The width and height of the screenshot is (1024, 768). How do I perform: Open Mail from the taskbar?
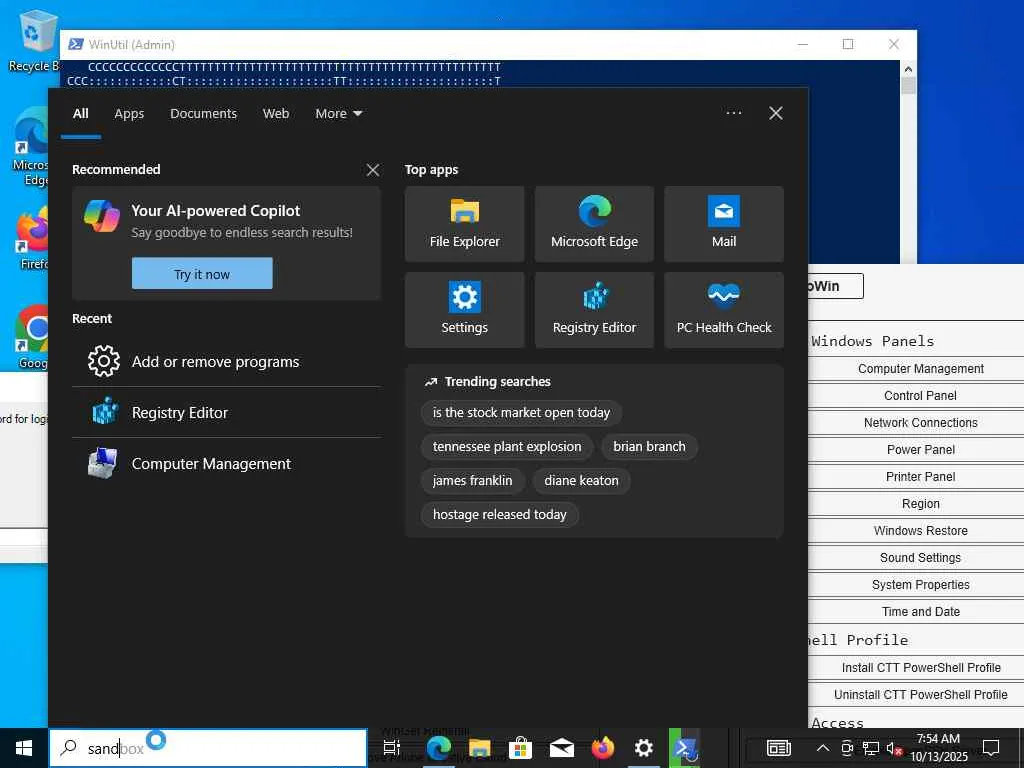[x=562, y=748]
